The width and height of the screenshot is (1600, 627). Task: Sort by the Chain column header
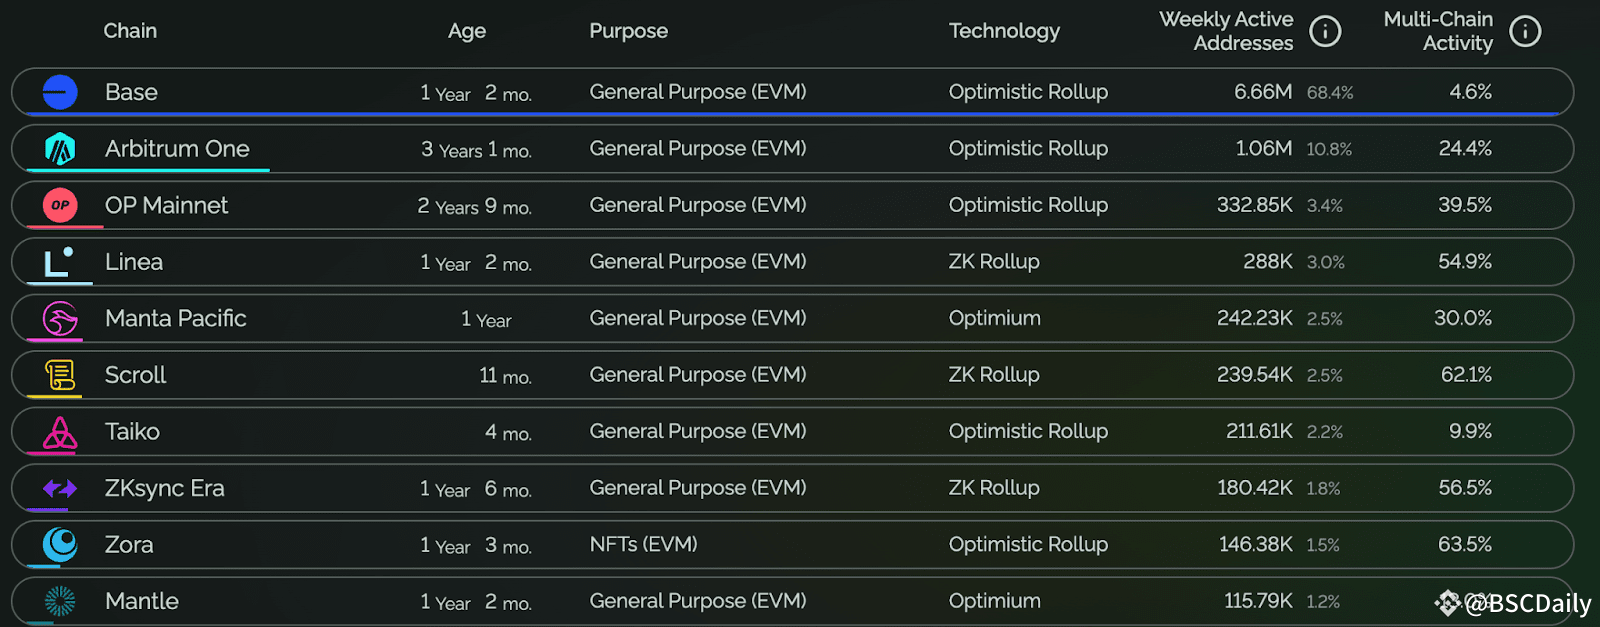click(130, 31)
